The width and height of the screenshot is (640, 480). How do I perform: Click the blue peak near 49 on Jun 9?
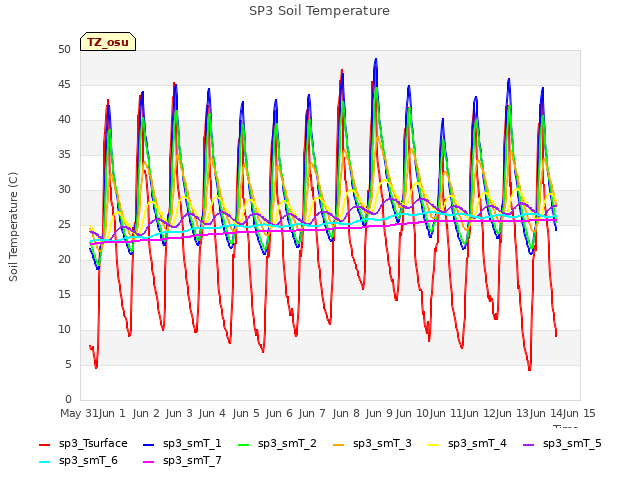pos(376,60)
